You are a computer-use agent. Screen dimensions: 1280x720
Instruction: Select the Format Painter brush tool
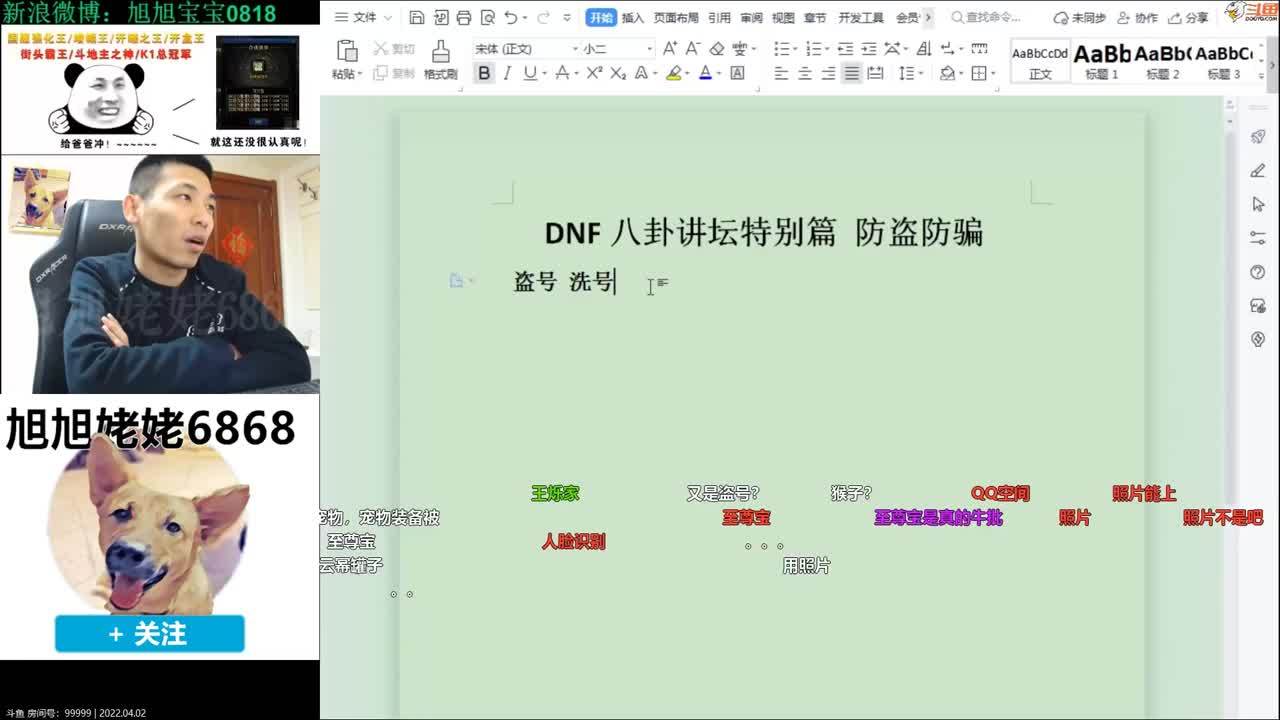click(440, 60)
